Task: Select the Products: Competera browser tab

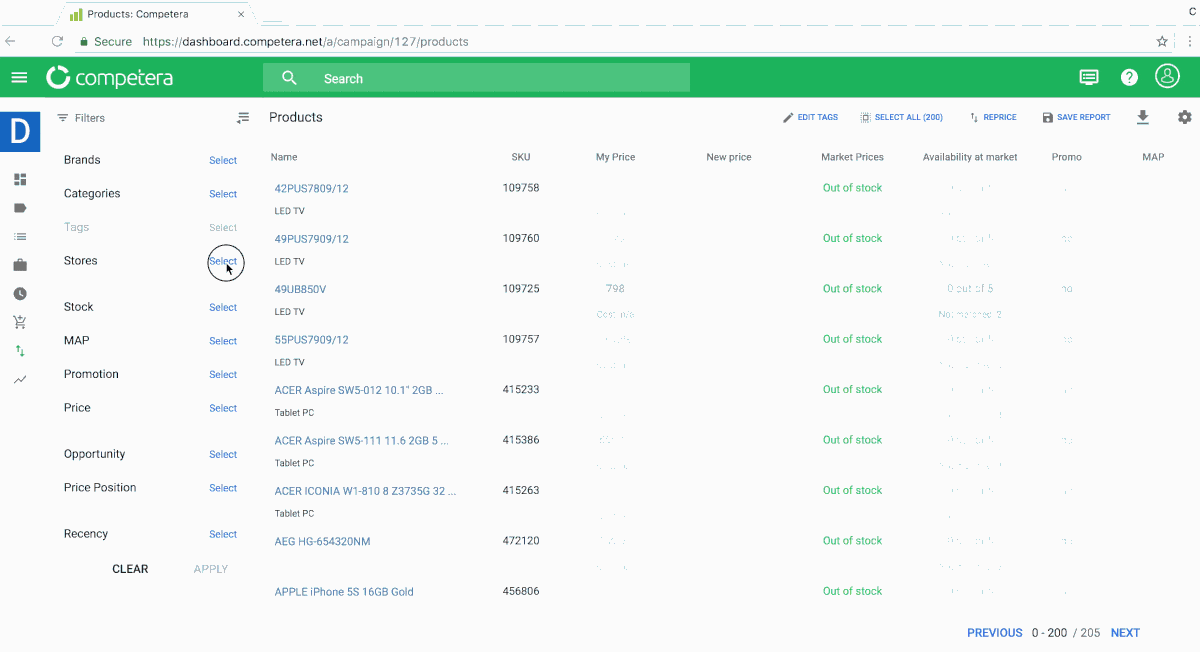Action: click(155, 15)
